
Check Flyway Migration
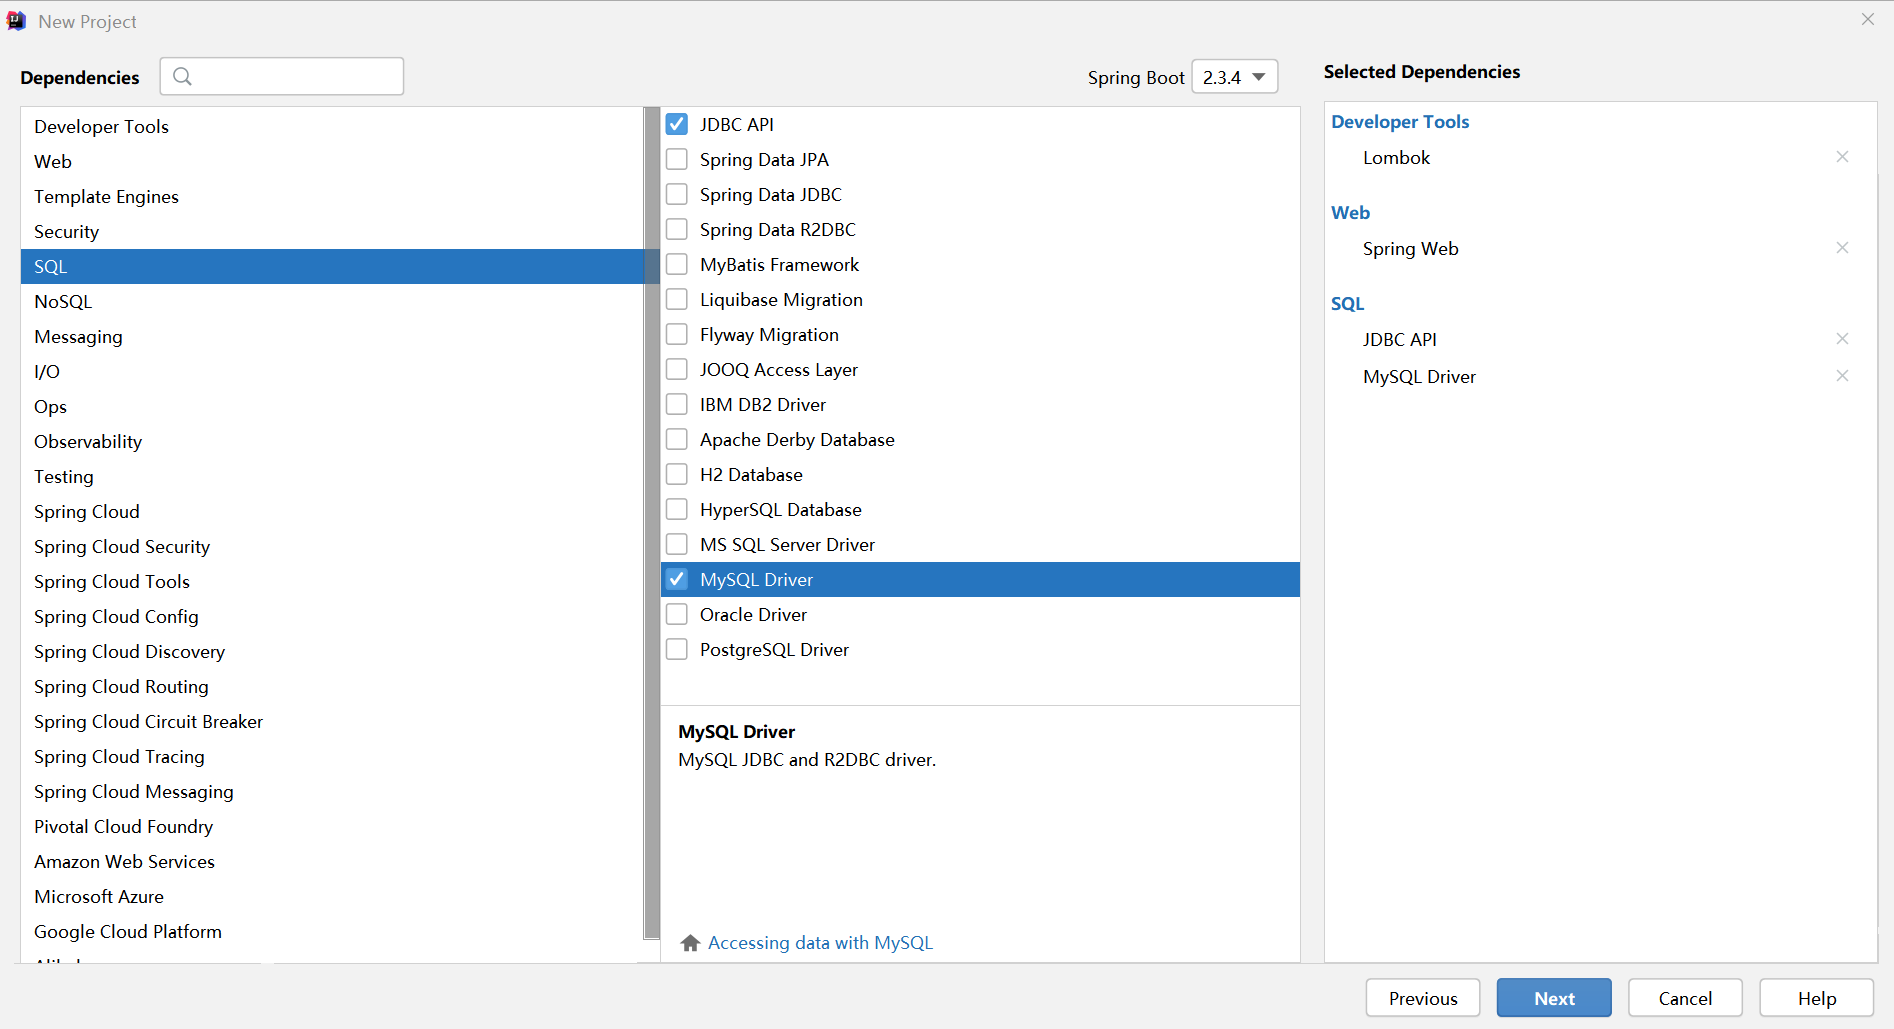pos(677,334)
